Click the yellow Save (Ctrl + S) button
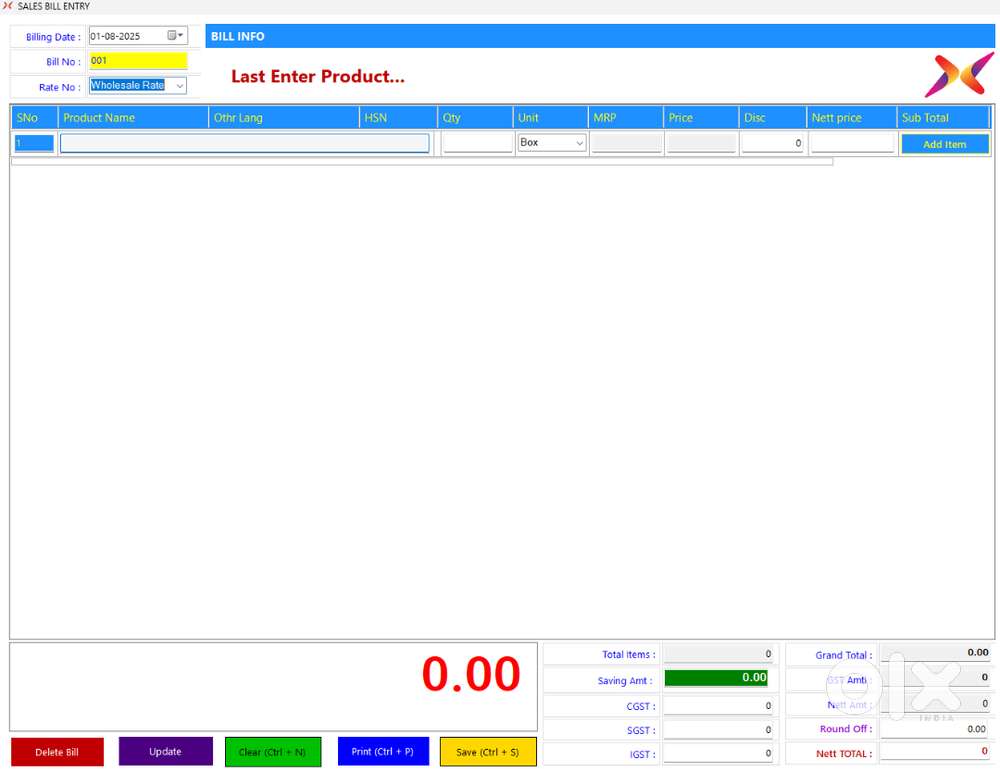Image resolution: width=1000 pixels, height=769 pixels. click(x=488, y=752)
